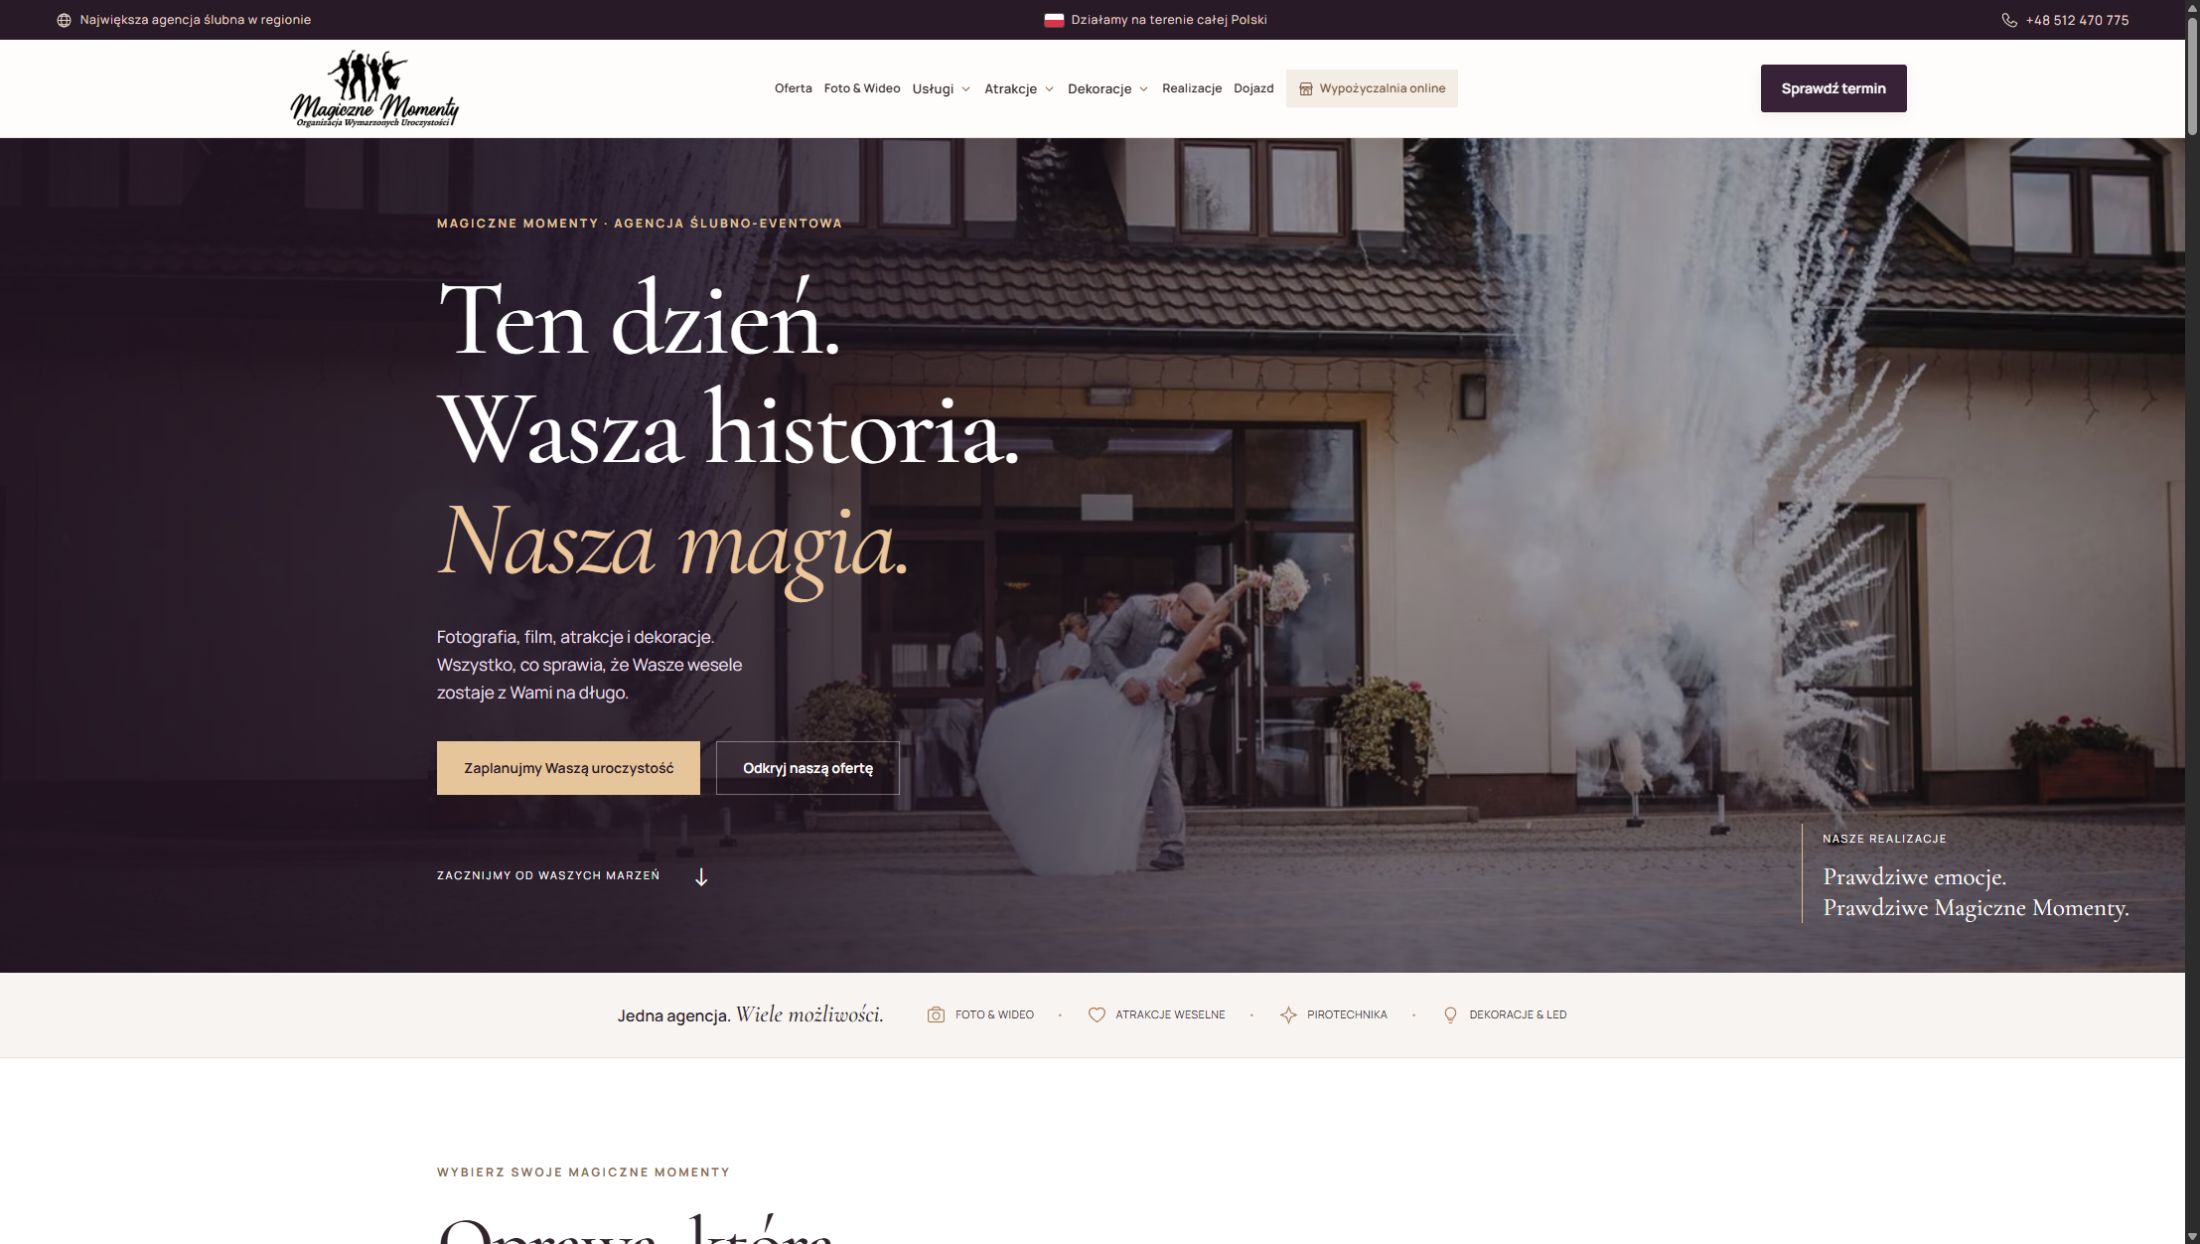The image size is (2200, 1244).
Task: Click 'Wybierz swoje Magiczne Momenty' heading
Action: tap(583, 1172)
